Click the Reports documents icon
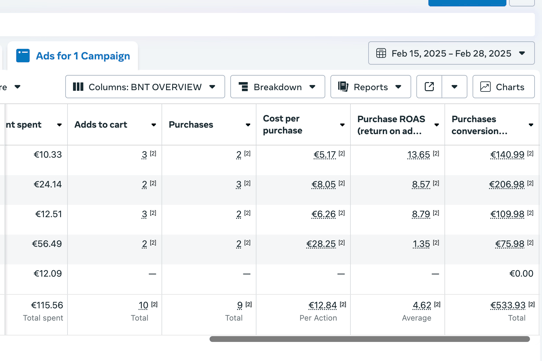 tap(343, 87)
